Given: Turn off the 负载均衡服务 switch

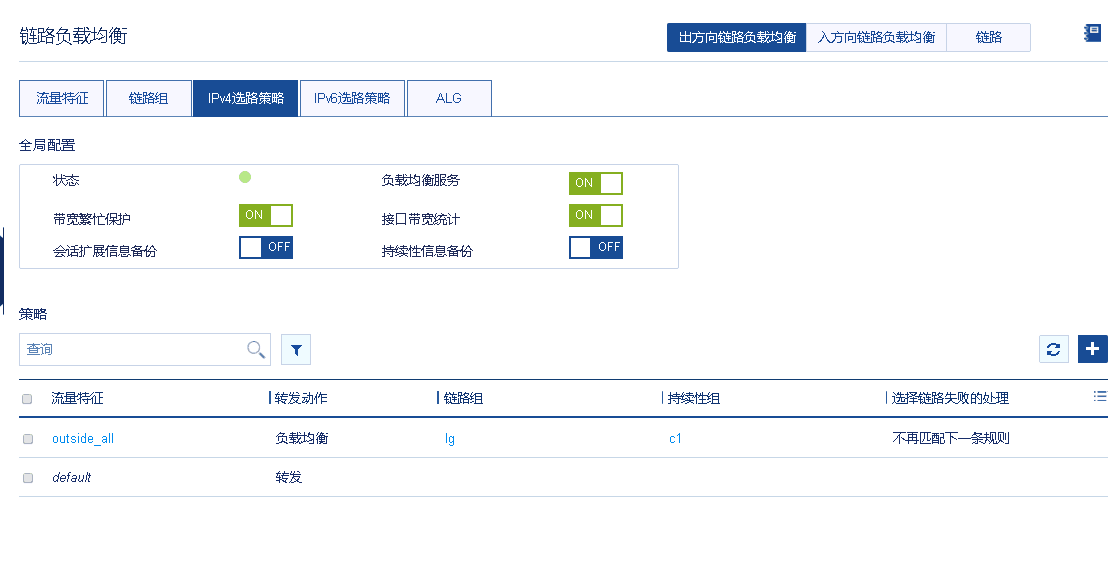Looking at the screenshot, I should tap(595, 183).
